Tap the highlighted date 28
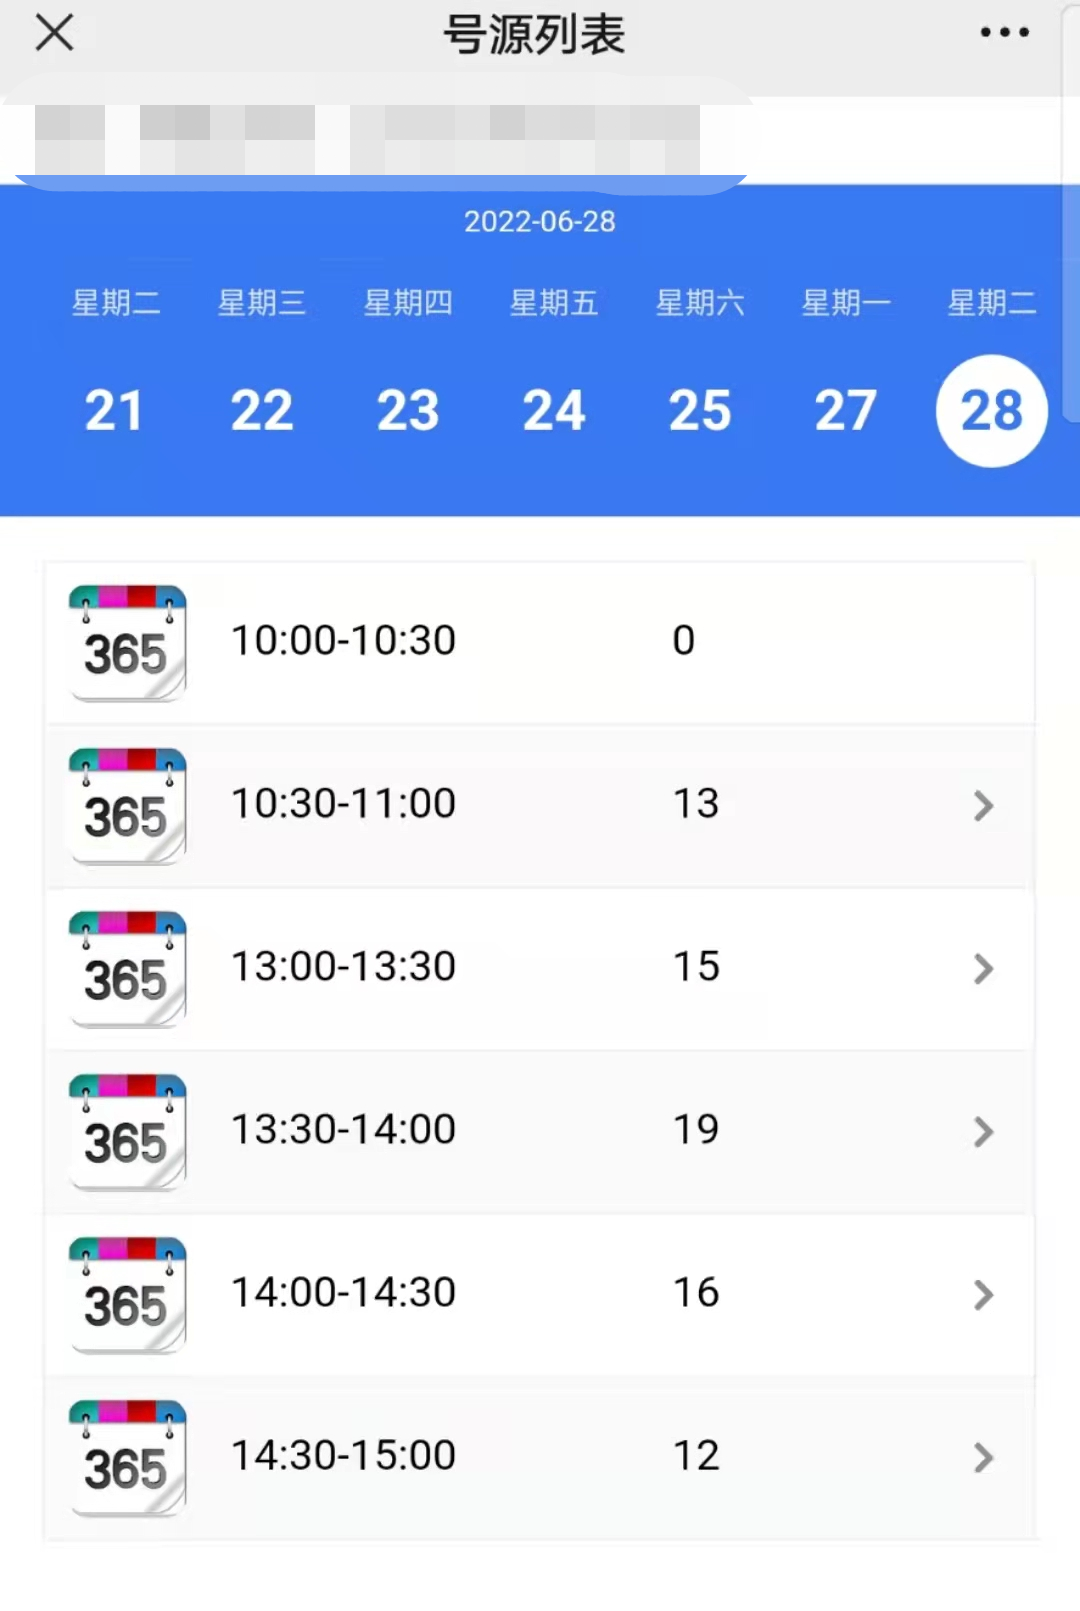This screenshot has width=1080, height=1611. pos(991,410)
